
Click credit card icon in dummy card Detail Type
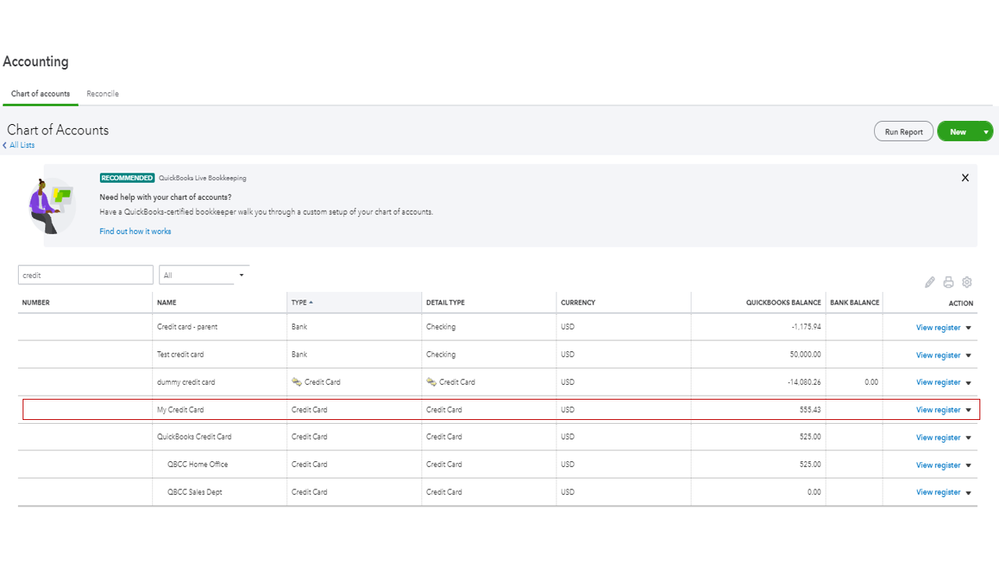(431, 382)
